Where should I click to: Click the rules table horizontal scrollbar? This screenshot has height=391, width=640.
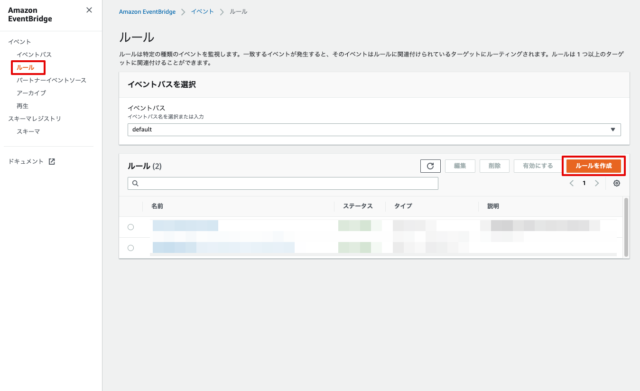[384, 255]
